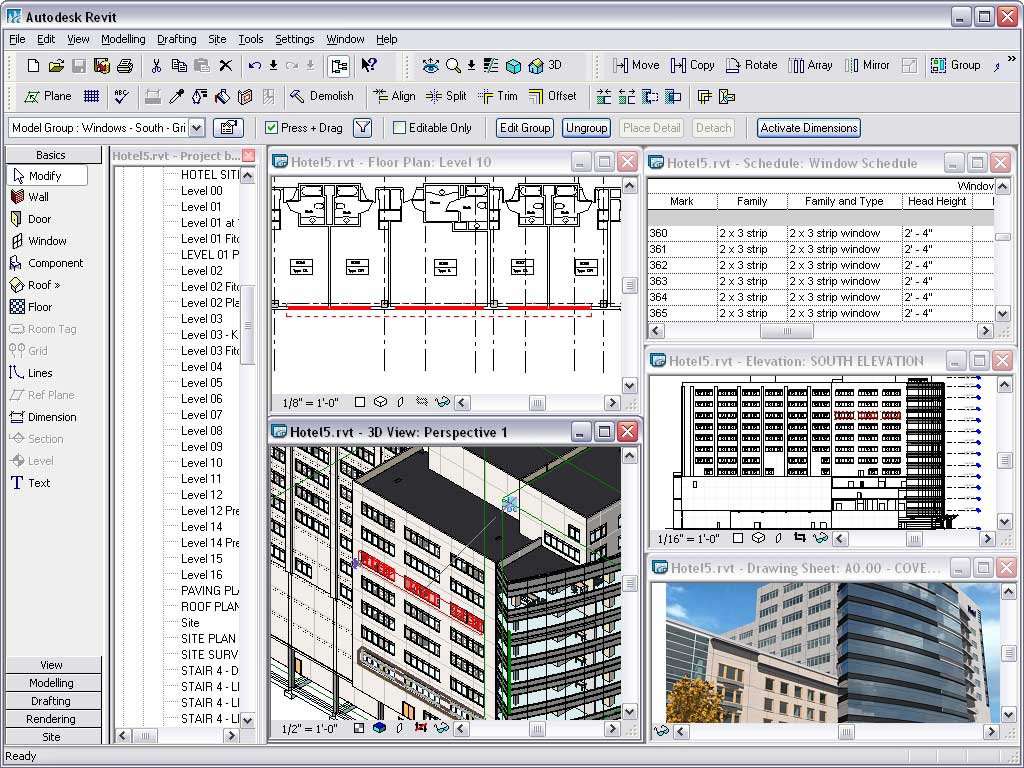
Task: Open the Settings menu
Action: click(x=295, y=39)
